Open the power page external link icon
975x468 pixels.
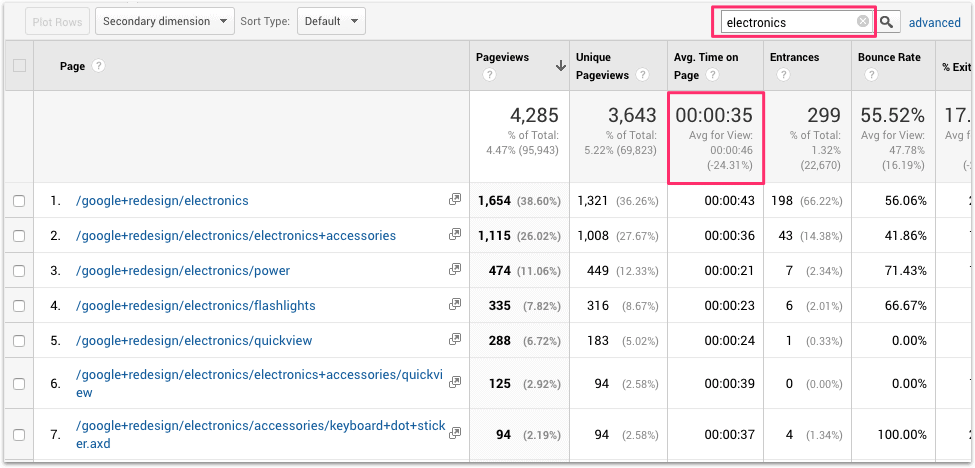click(455, 270)
